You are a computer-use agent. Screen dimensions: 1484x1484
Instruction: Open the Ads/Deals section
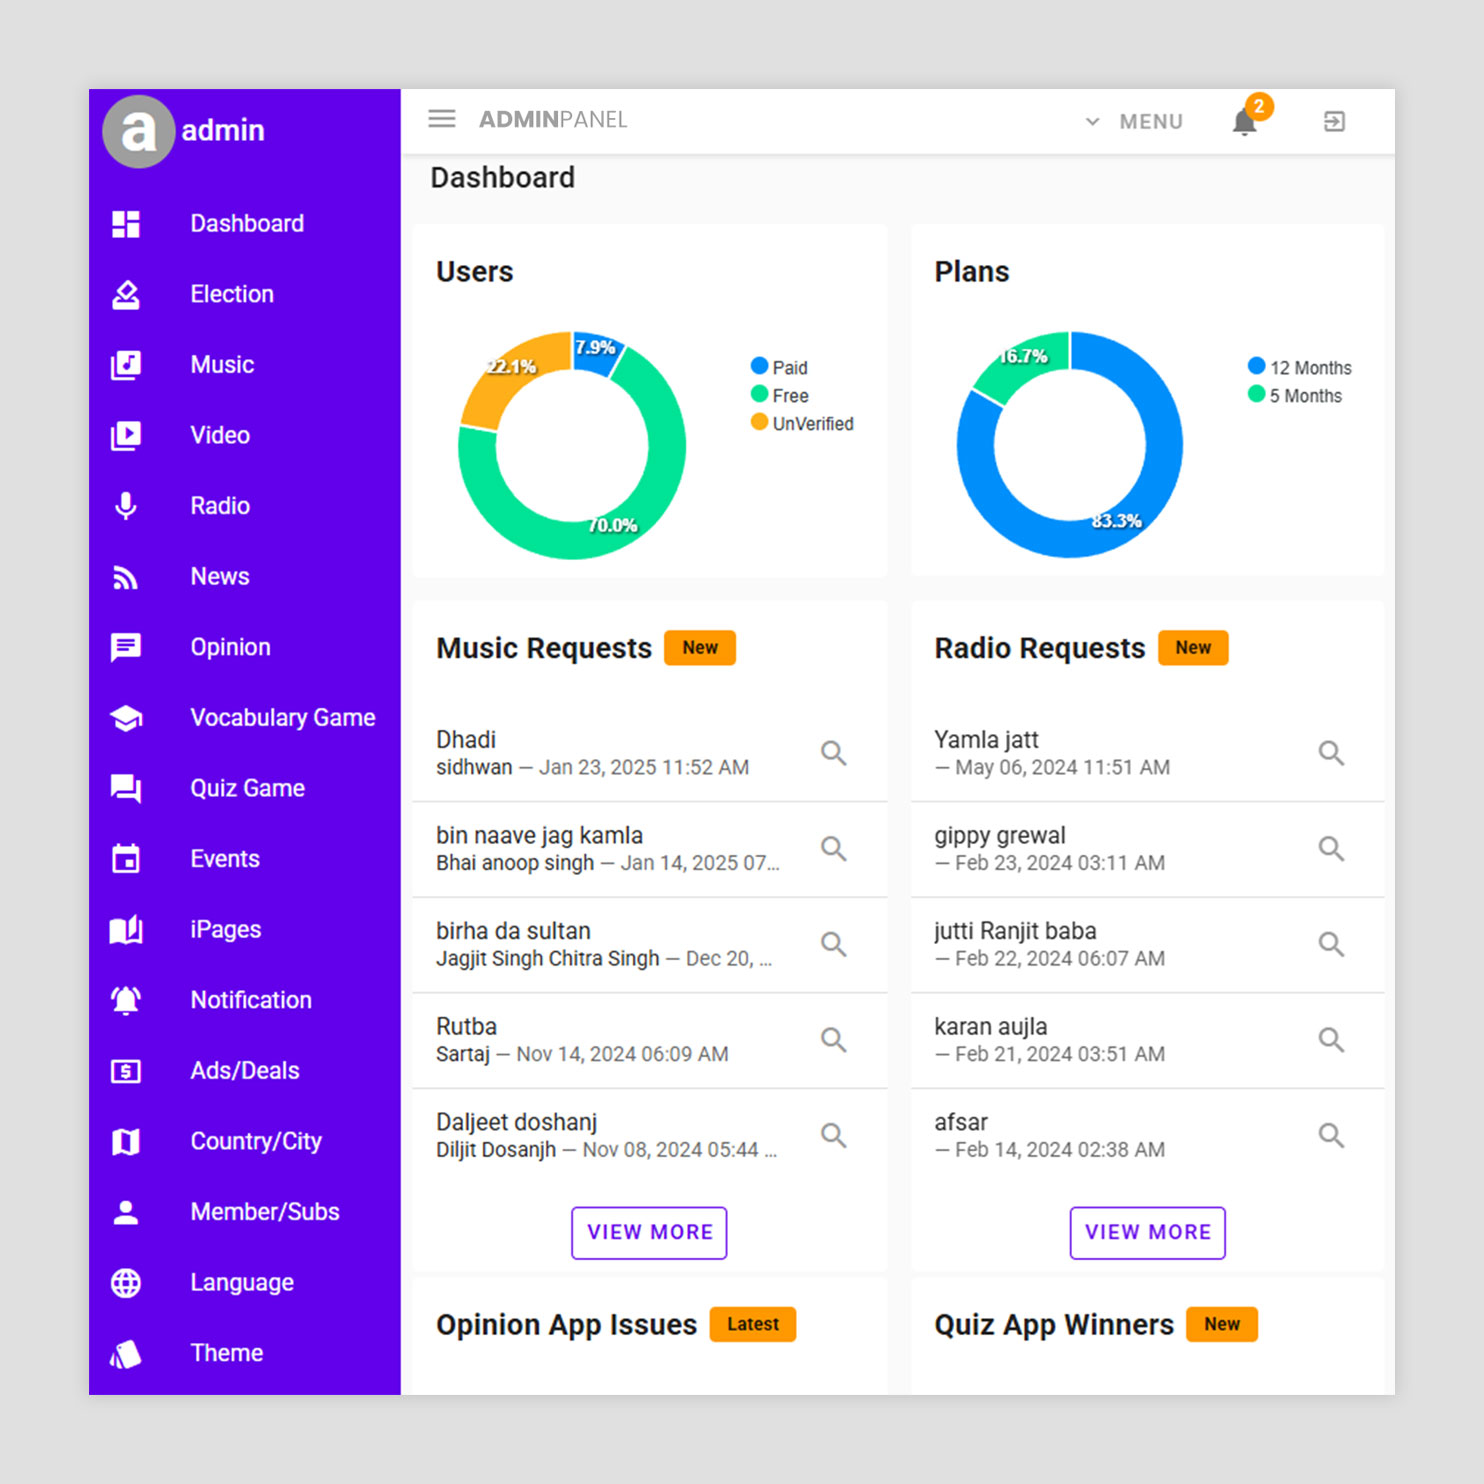(x=245, y=1071)
